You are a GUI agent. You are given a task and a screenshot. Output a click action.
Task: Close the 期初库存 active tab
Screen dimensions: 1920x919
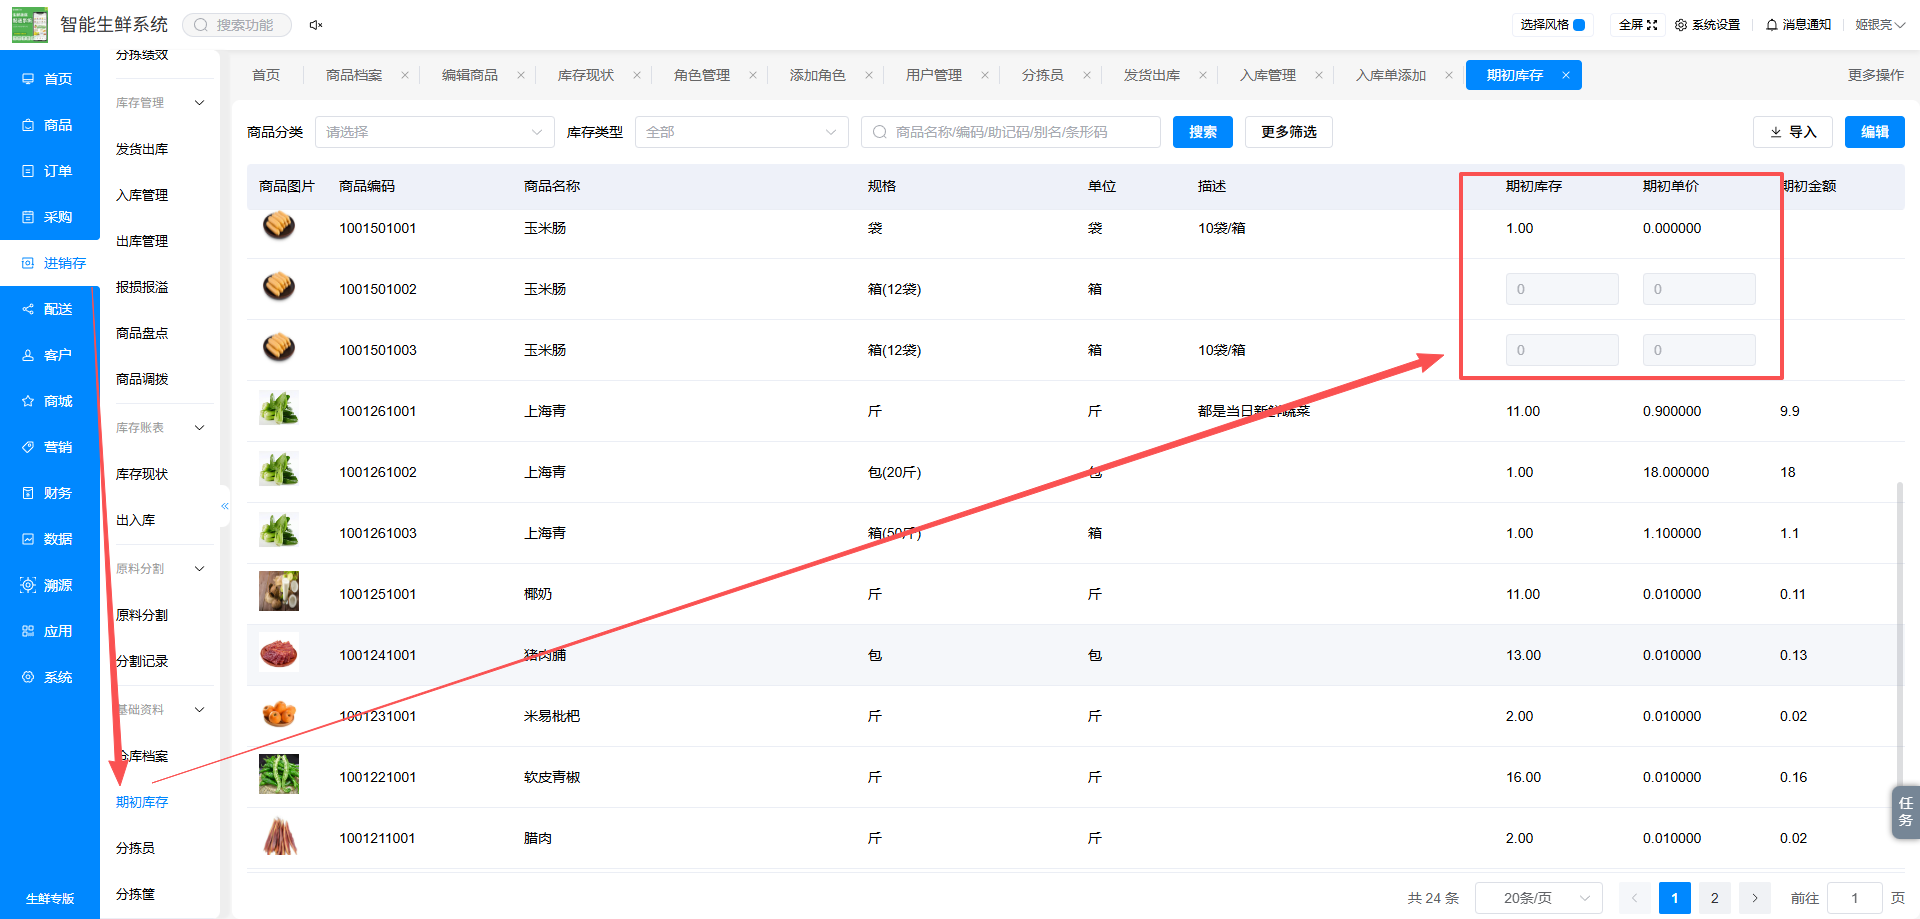click(x=1566, y=75)
